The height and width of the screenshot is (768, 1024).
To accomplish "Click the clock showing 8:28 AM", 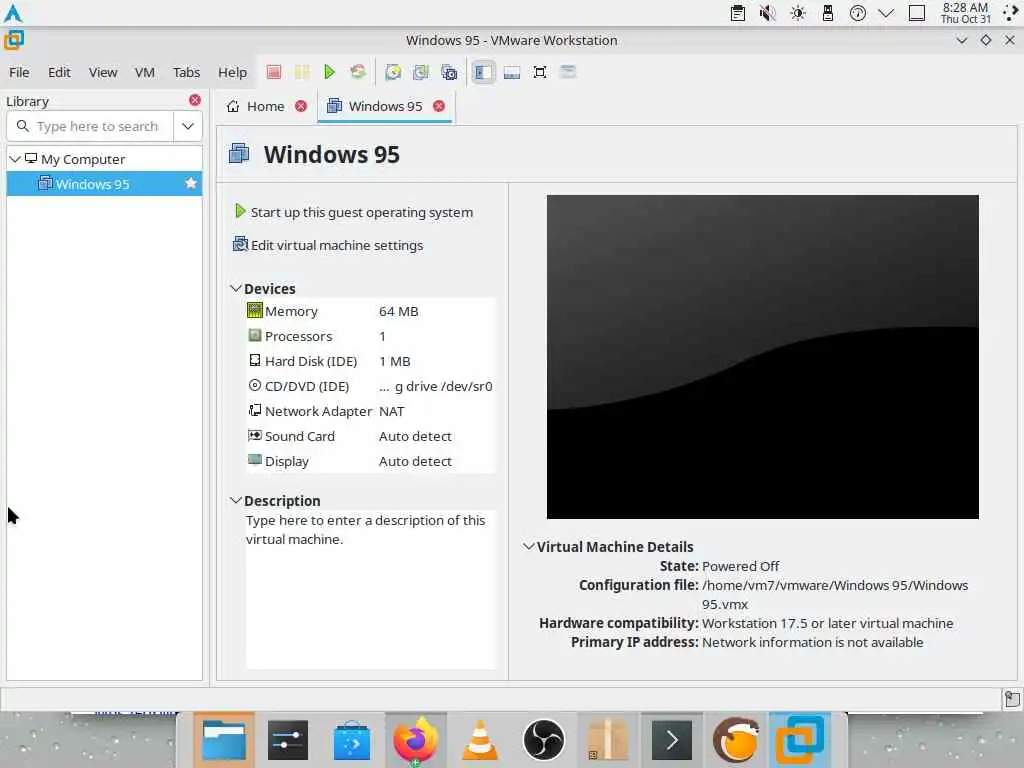I will click(x=965, y=13).
